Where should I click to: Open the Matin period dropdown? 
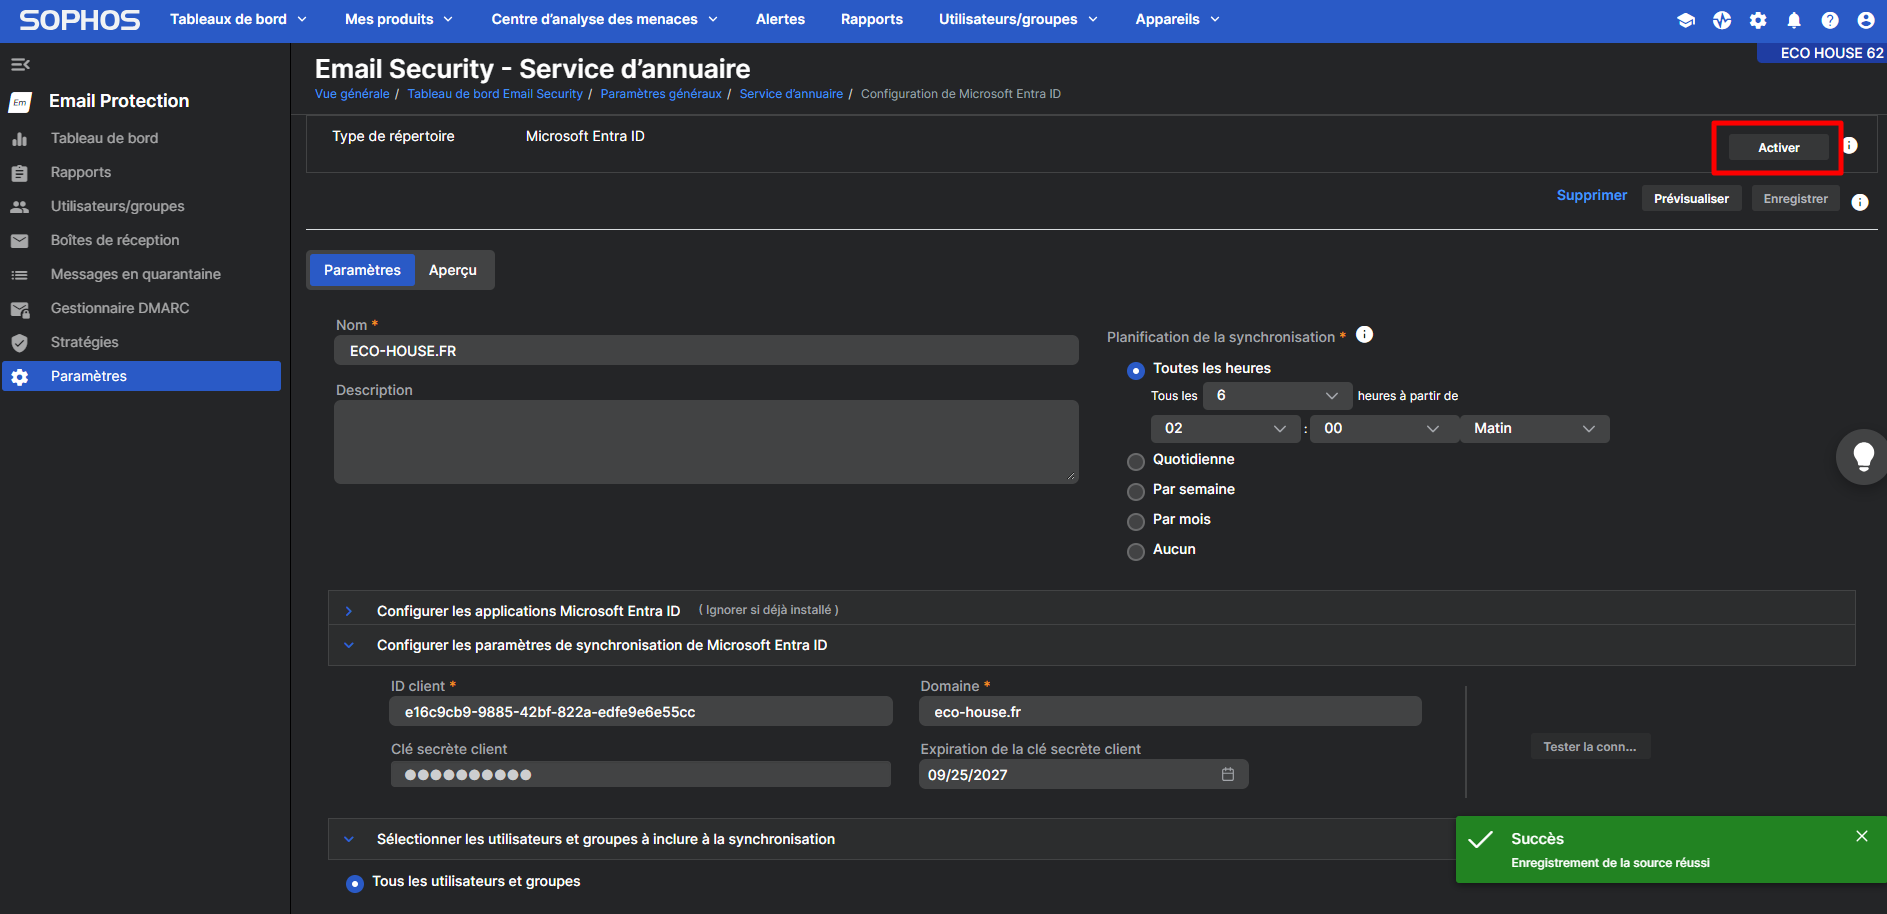1535,428
